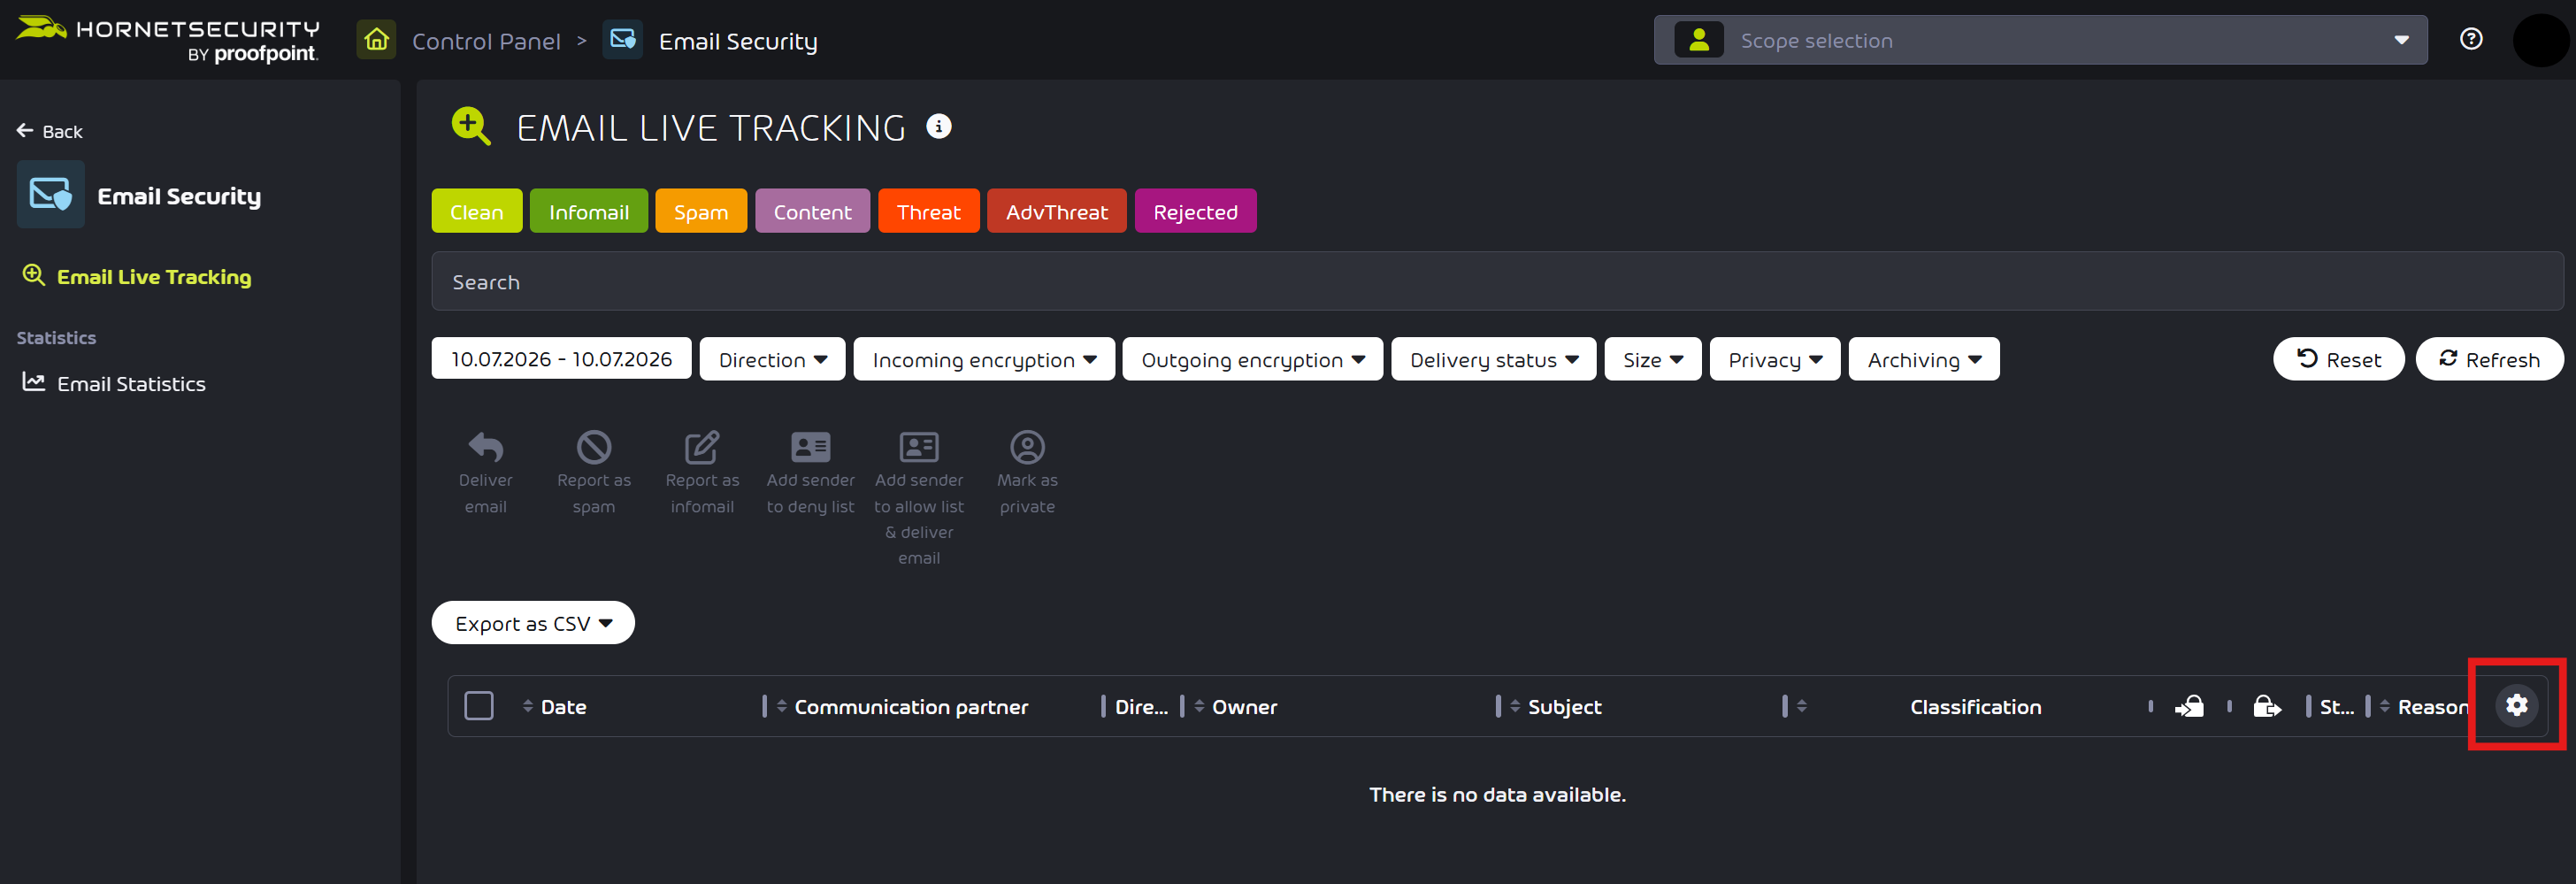
Task: Go Back in the sidebar
Action: (x=49, y=131)
